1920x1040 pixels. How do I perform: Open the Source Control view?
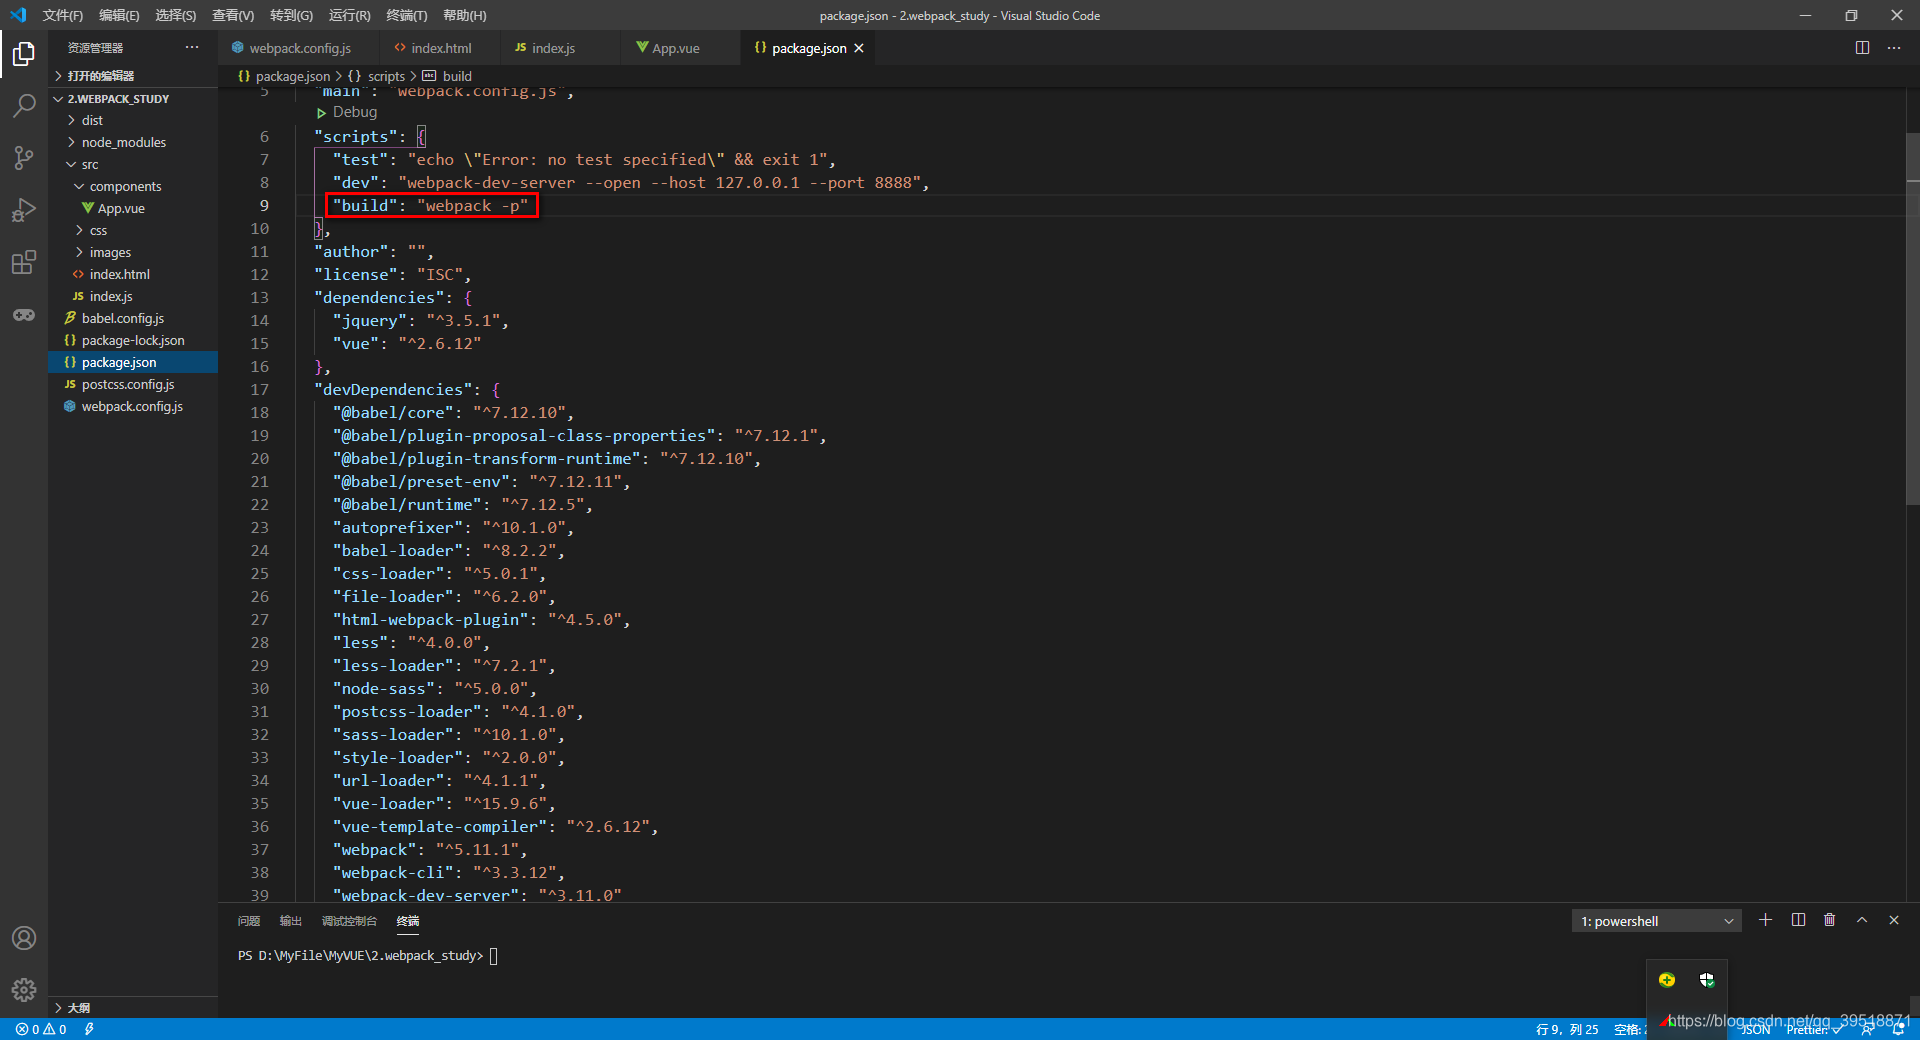24,157
